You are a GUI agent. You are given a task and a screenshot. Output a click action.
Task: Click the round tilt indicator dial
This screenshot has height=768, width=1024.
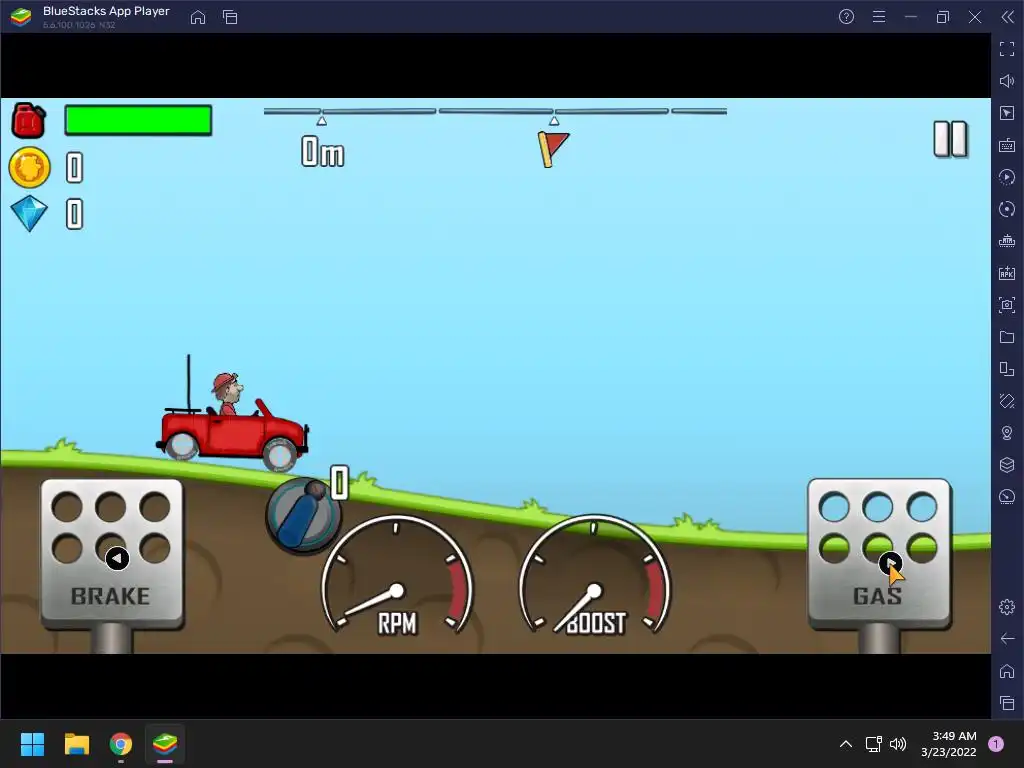point(303,516)
